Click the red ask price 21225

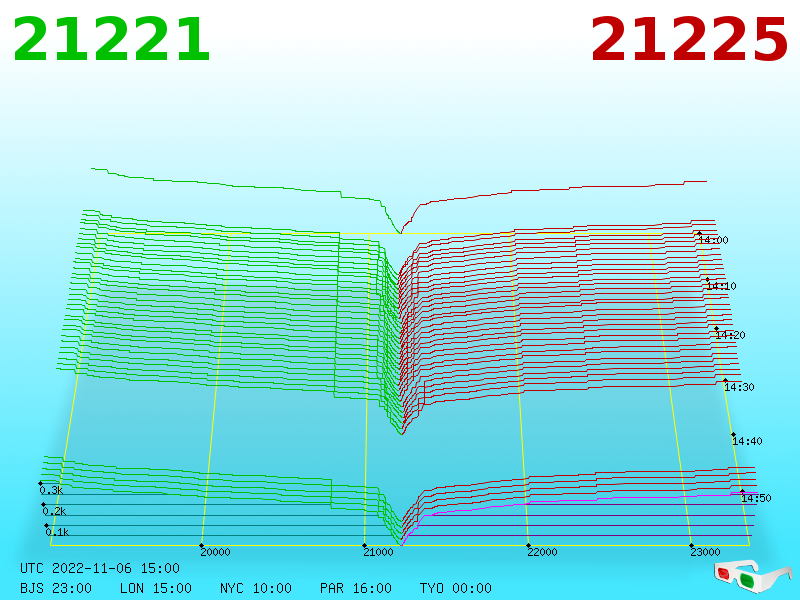coord(689,40)
